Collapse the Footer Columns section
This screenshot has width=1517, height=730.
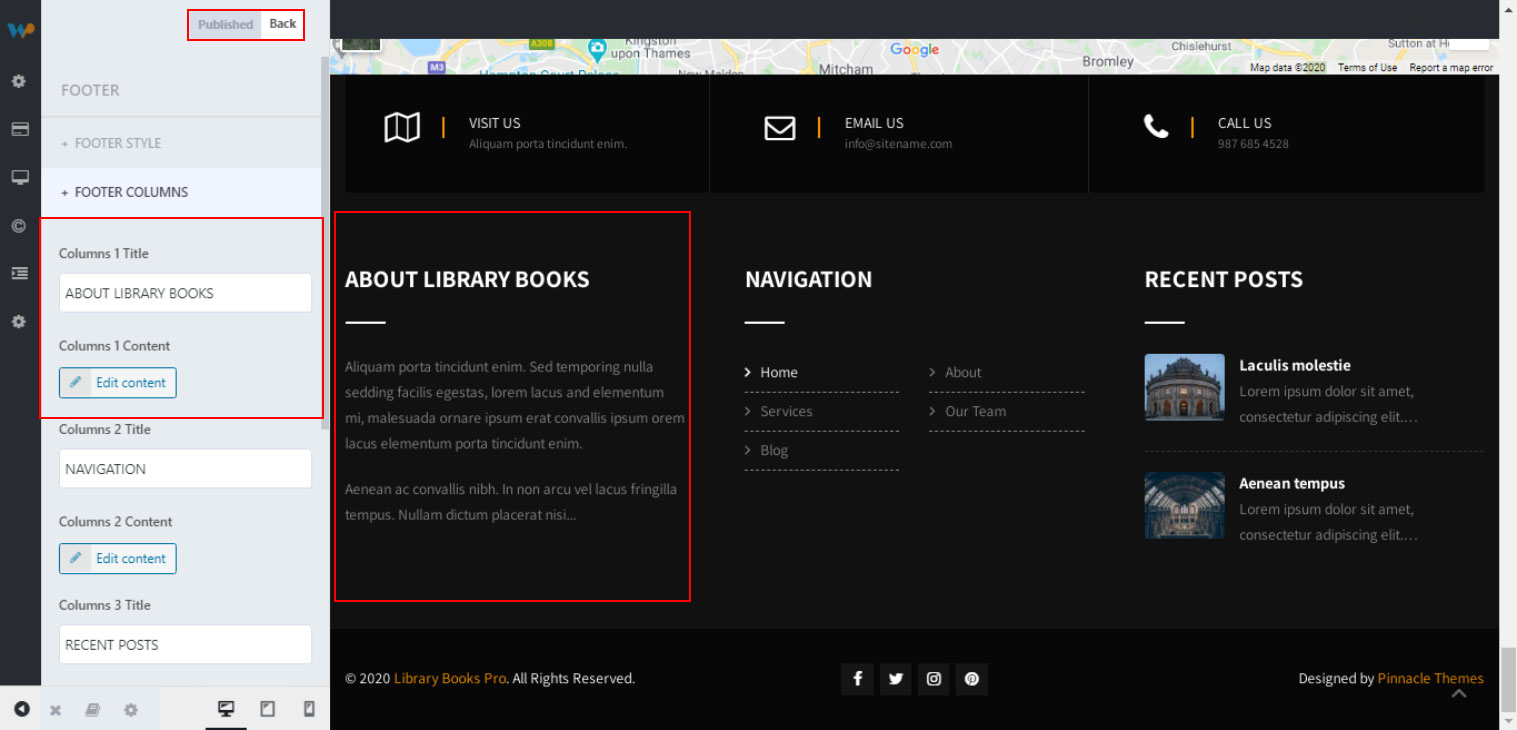(x=181, y=192)
